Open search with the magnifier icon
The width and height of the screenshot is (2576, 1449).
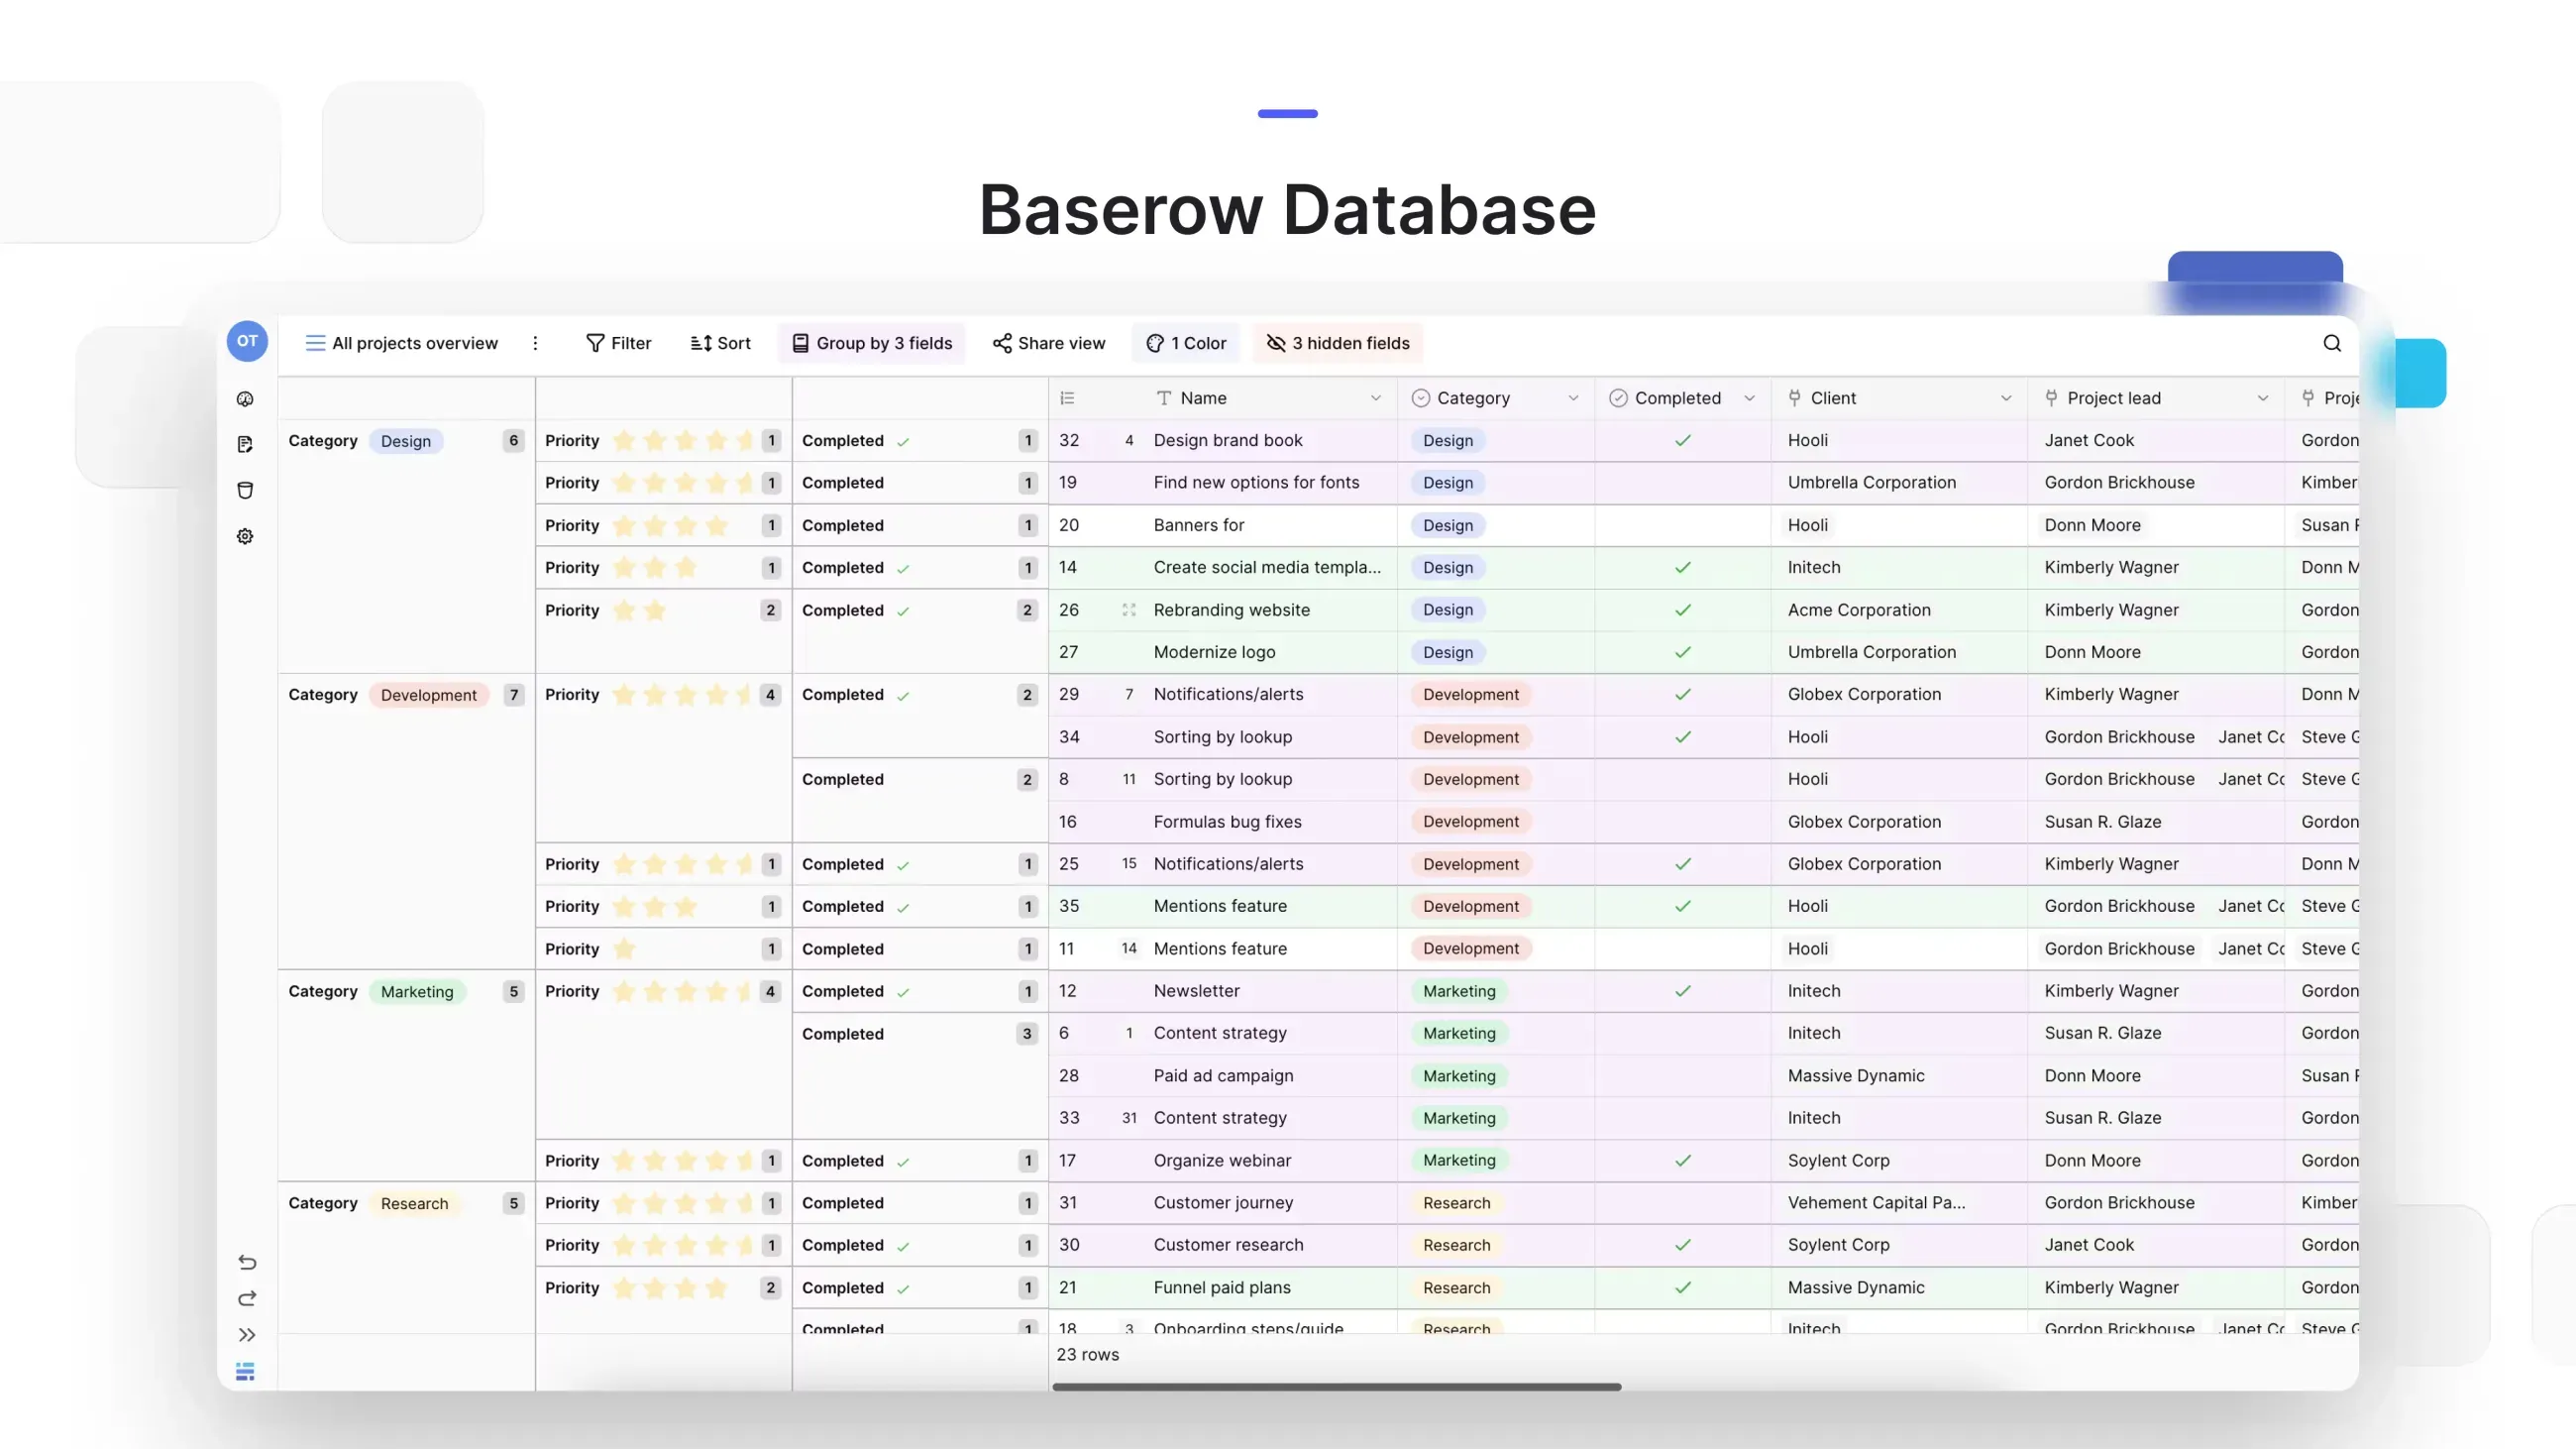click(2331, 343)
